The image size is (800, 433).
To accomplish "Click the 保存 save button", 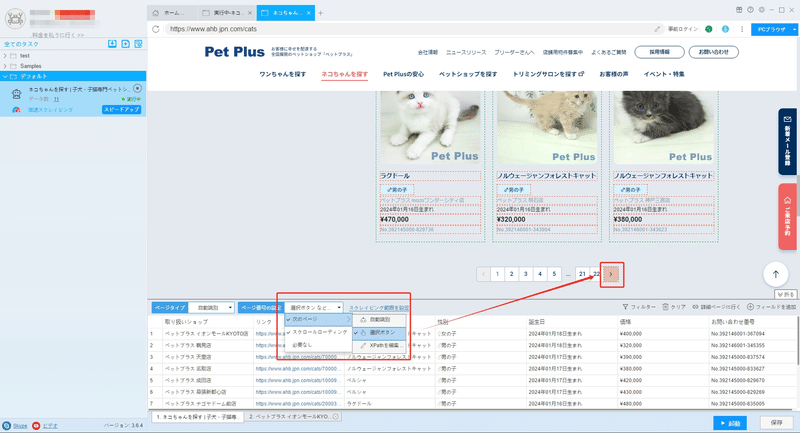I will (777, 423).
